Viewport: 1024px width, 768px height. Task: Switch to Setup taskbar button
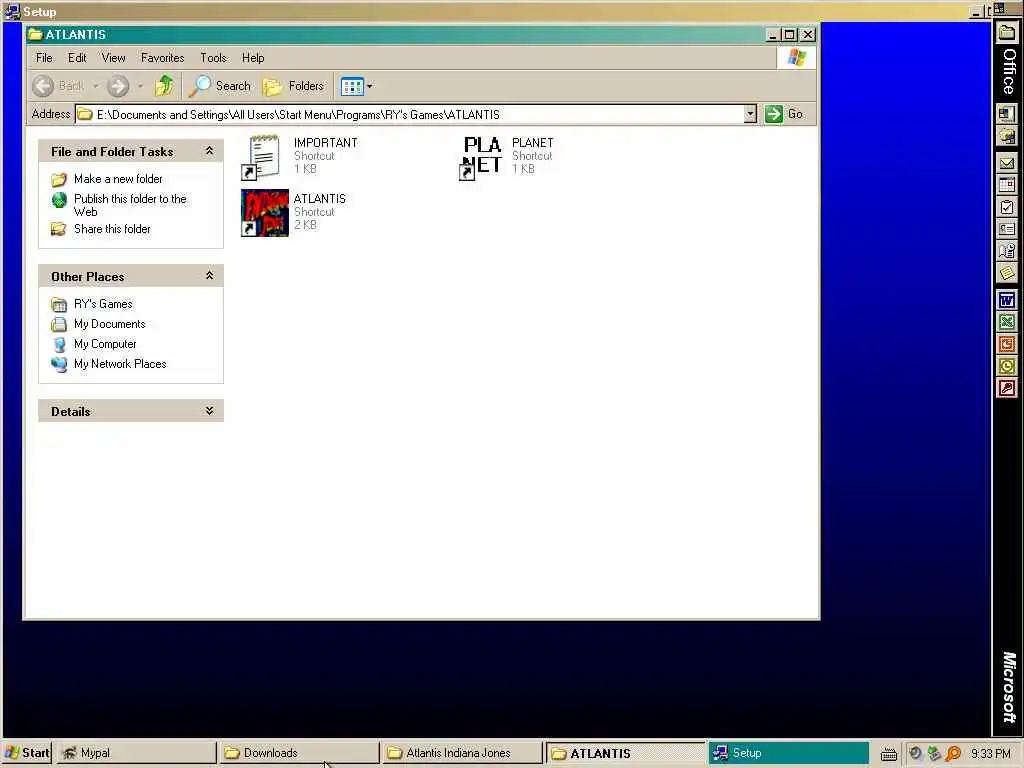tap(788, 753)
